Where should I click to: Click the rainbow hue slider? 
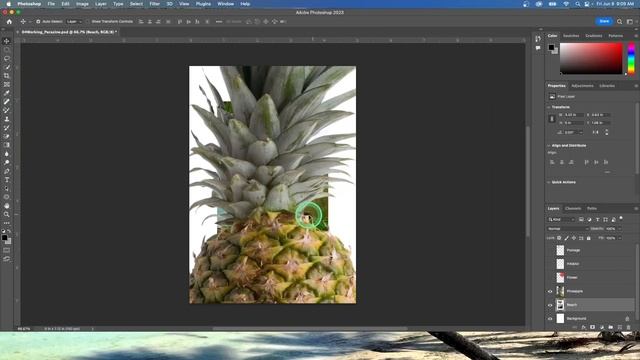(x=631, y=58)
